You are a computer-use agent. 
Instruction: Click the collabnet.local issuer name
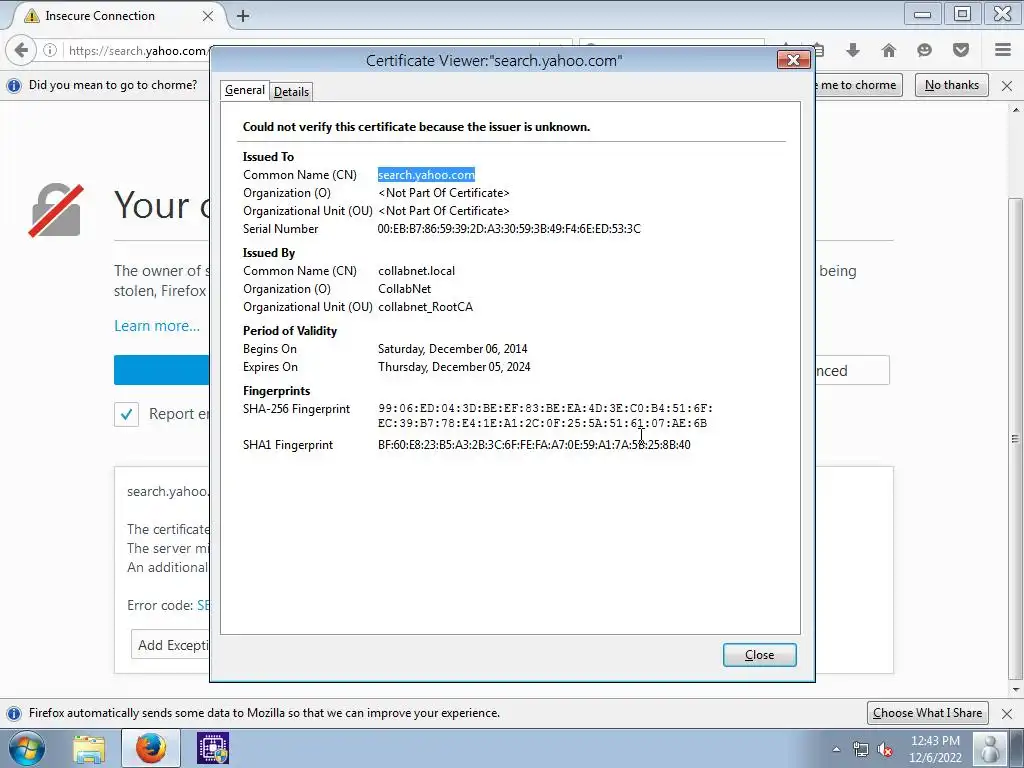[417, 271]
